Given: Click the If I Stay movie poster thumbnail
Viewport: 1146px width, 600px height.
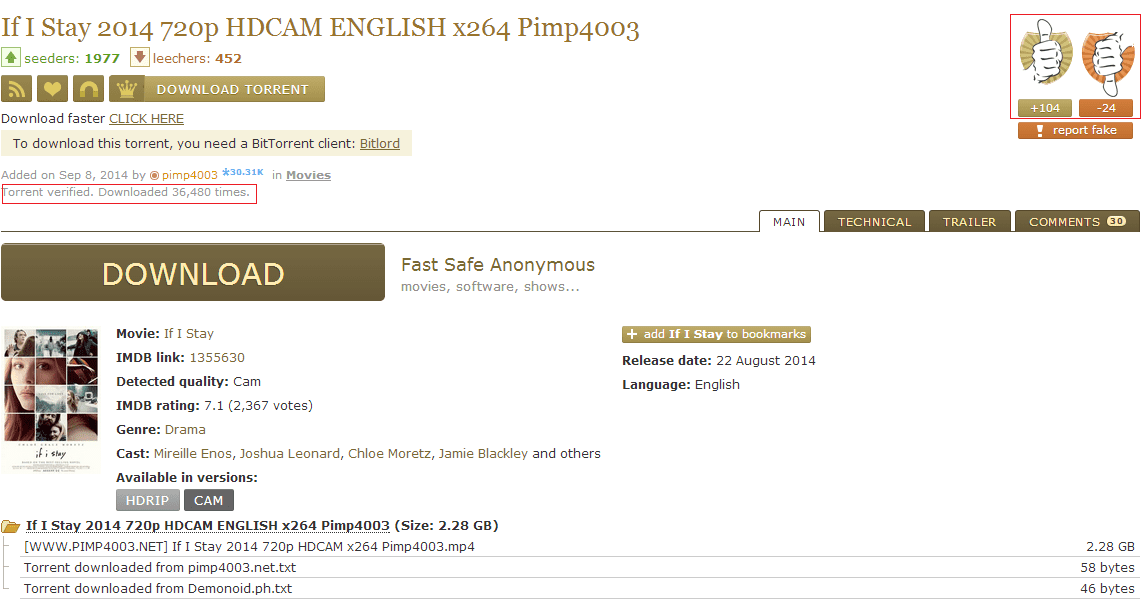Looking at the screenshot, I should [51, 400].
